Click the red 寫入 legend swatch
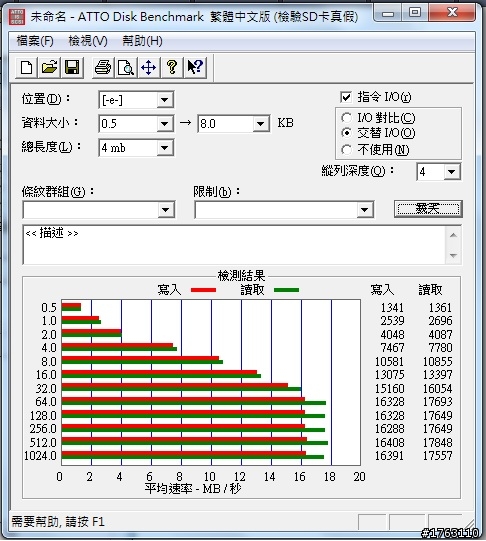 (204, 290)
